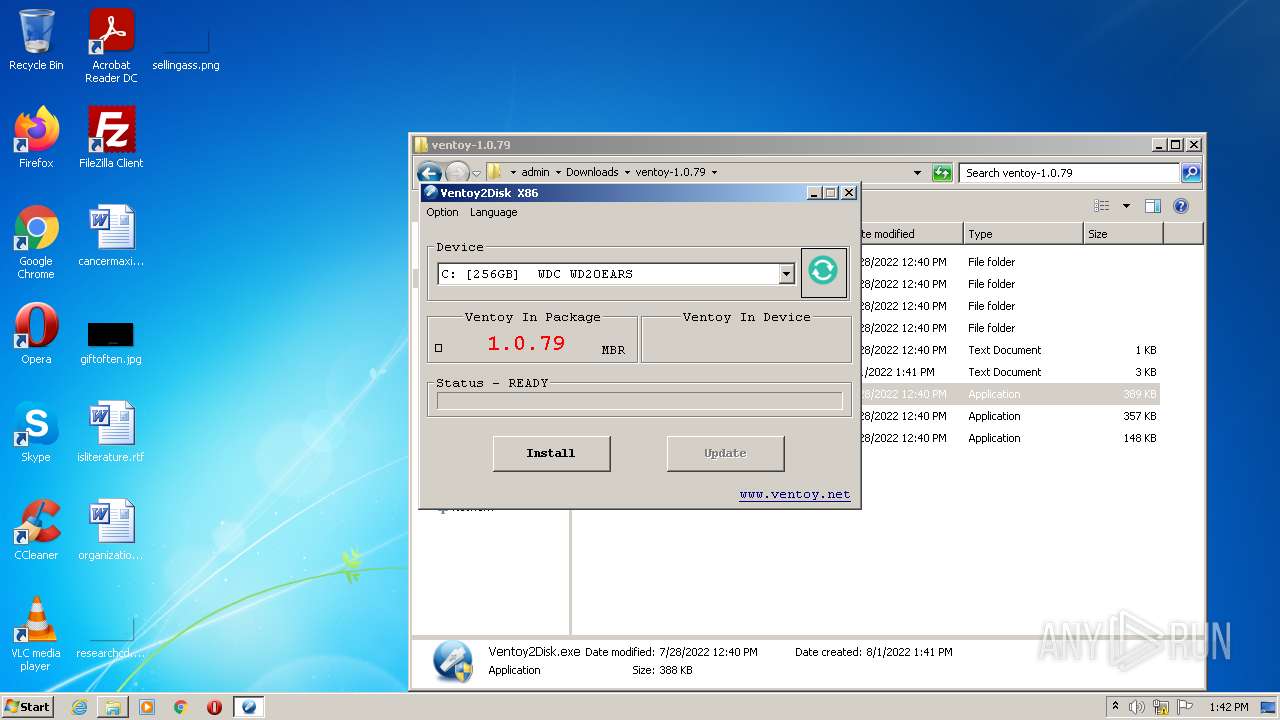This screenshot has width=1280, height=720.
Task: Open Acrobat Reader DC desktop icon
Action: 111,46
